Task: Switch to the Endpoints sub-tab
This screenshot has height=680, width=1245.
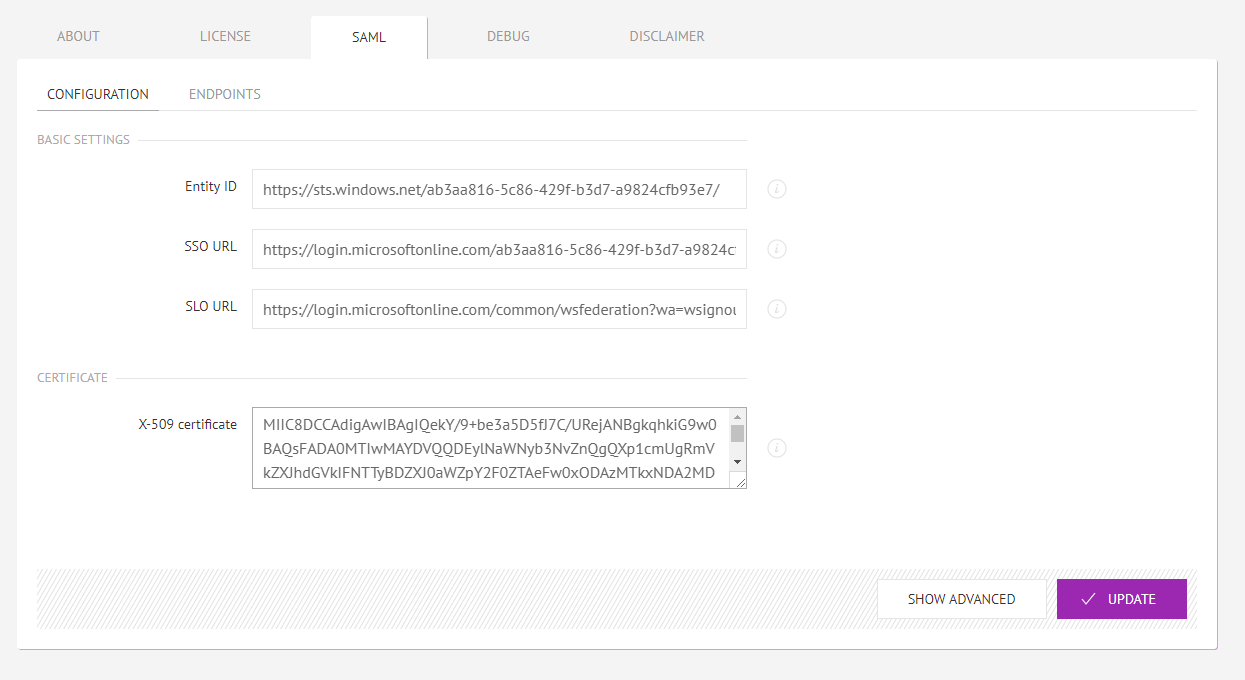Action: click(225, 94)
